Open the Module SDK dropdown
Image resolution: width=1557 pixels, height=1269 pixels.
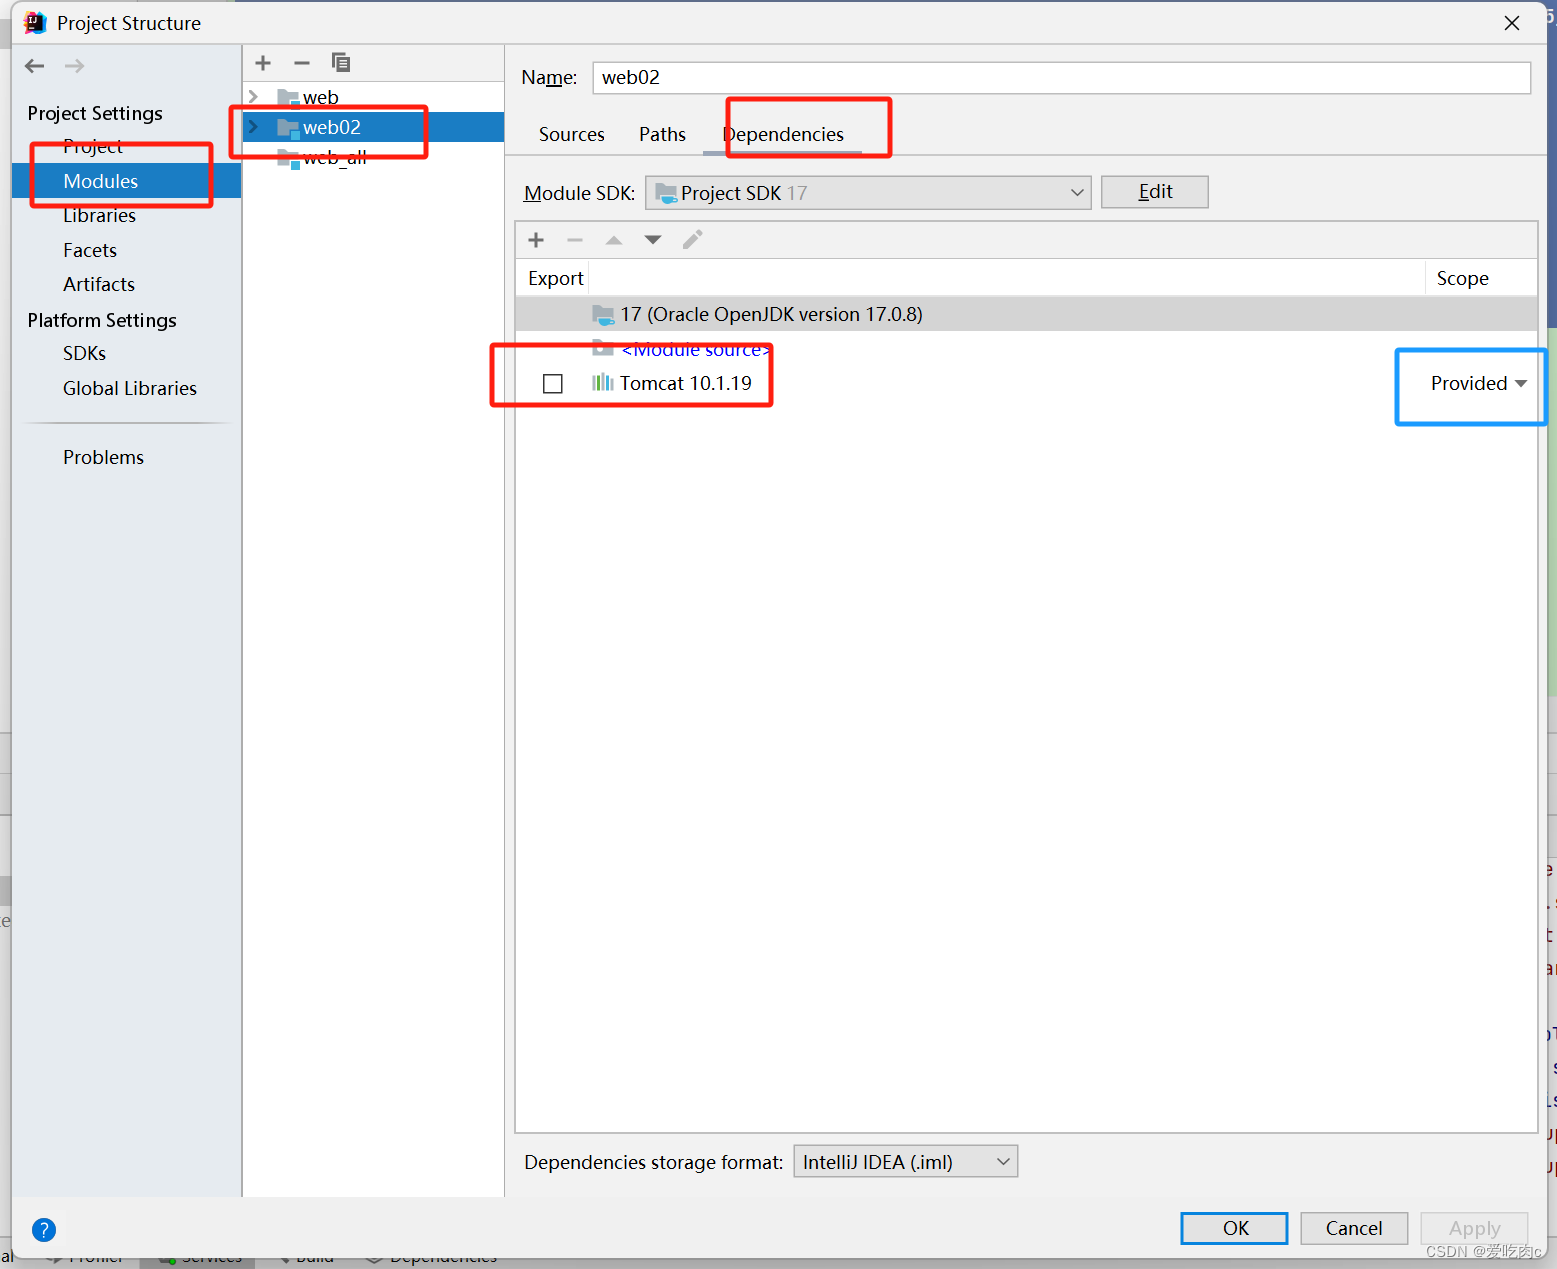pos(868,193)
